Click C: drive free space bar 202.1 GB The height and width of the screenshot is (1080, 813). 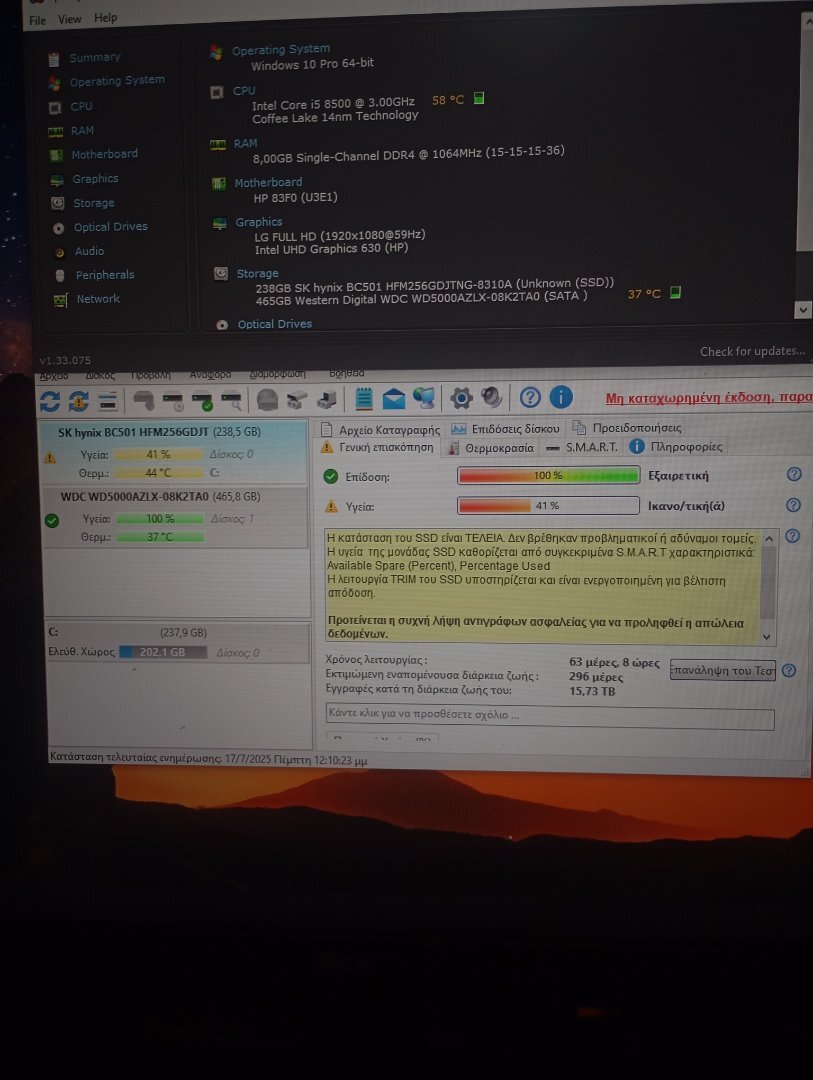click(163, 652)
